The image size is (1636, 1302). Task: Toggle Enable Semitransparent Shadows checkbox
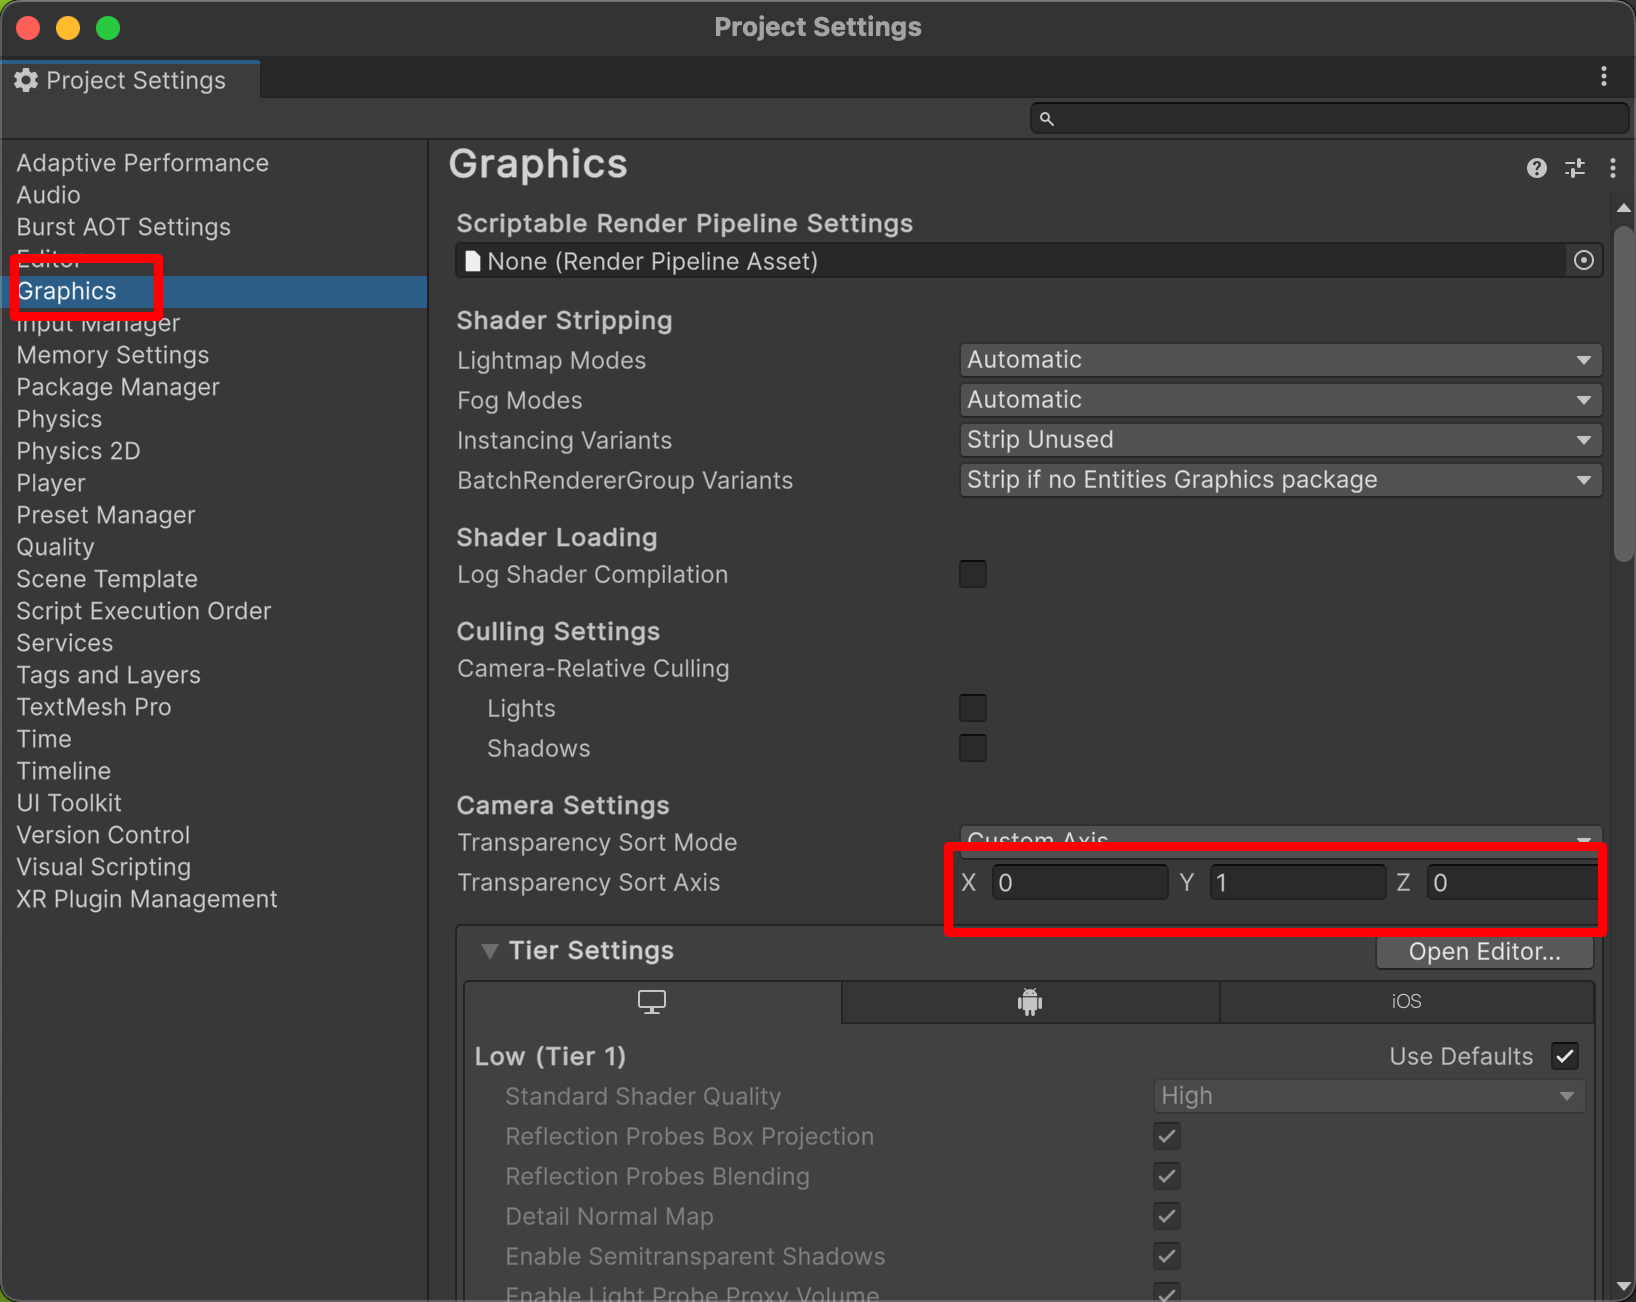[1167, 1256]
